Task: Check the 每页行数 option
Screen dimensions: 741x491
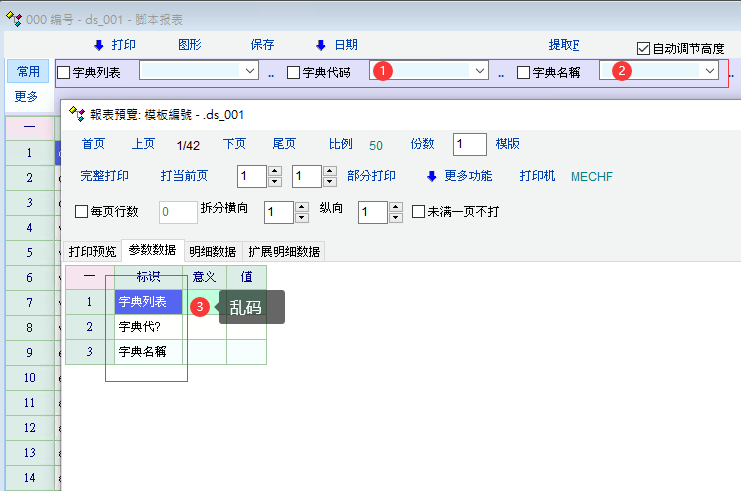Action: tap(82, 212)
